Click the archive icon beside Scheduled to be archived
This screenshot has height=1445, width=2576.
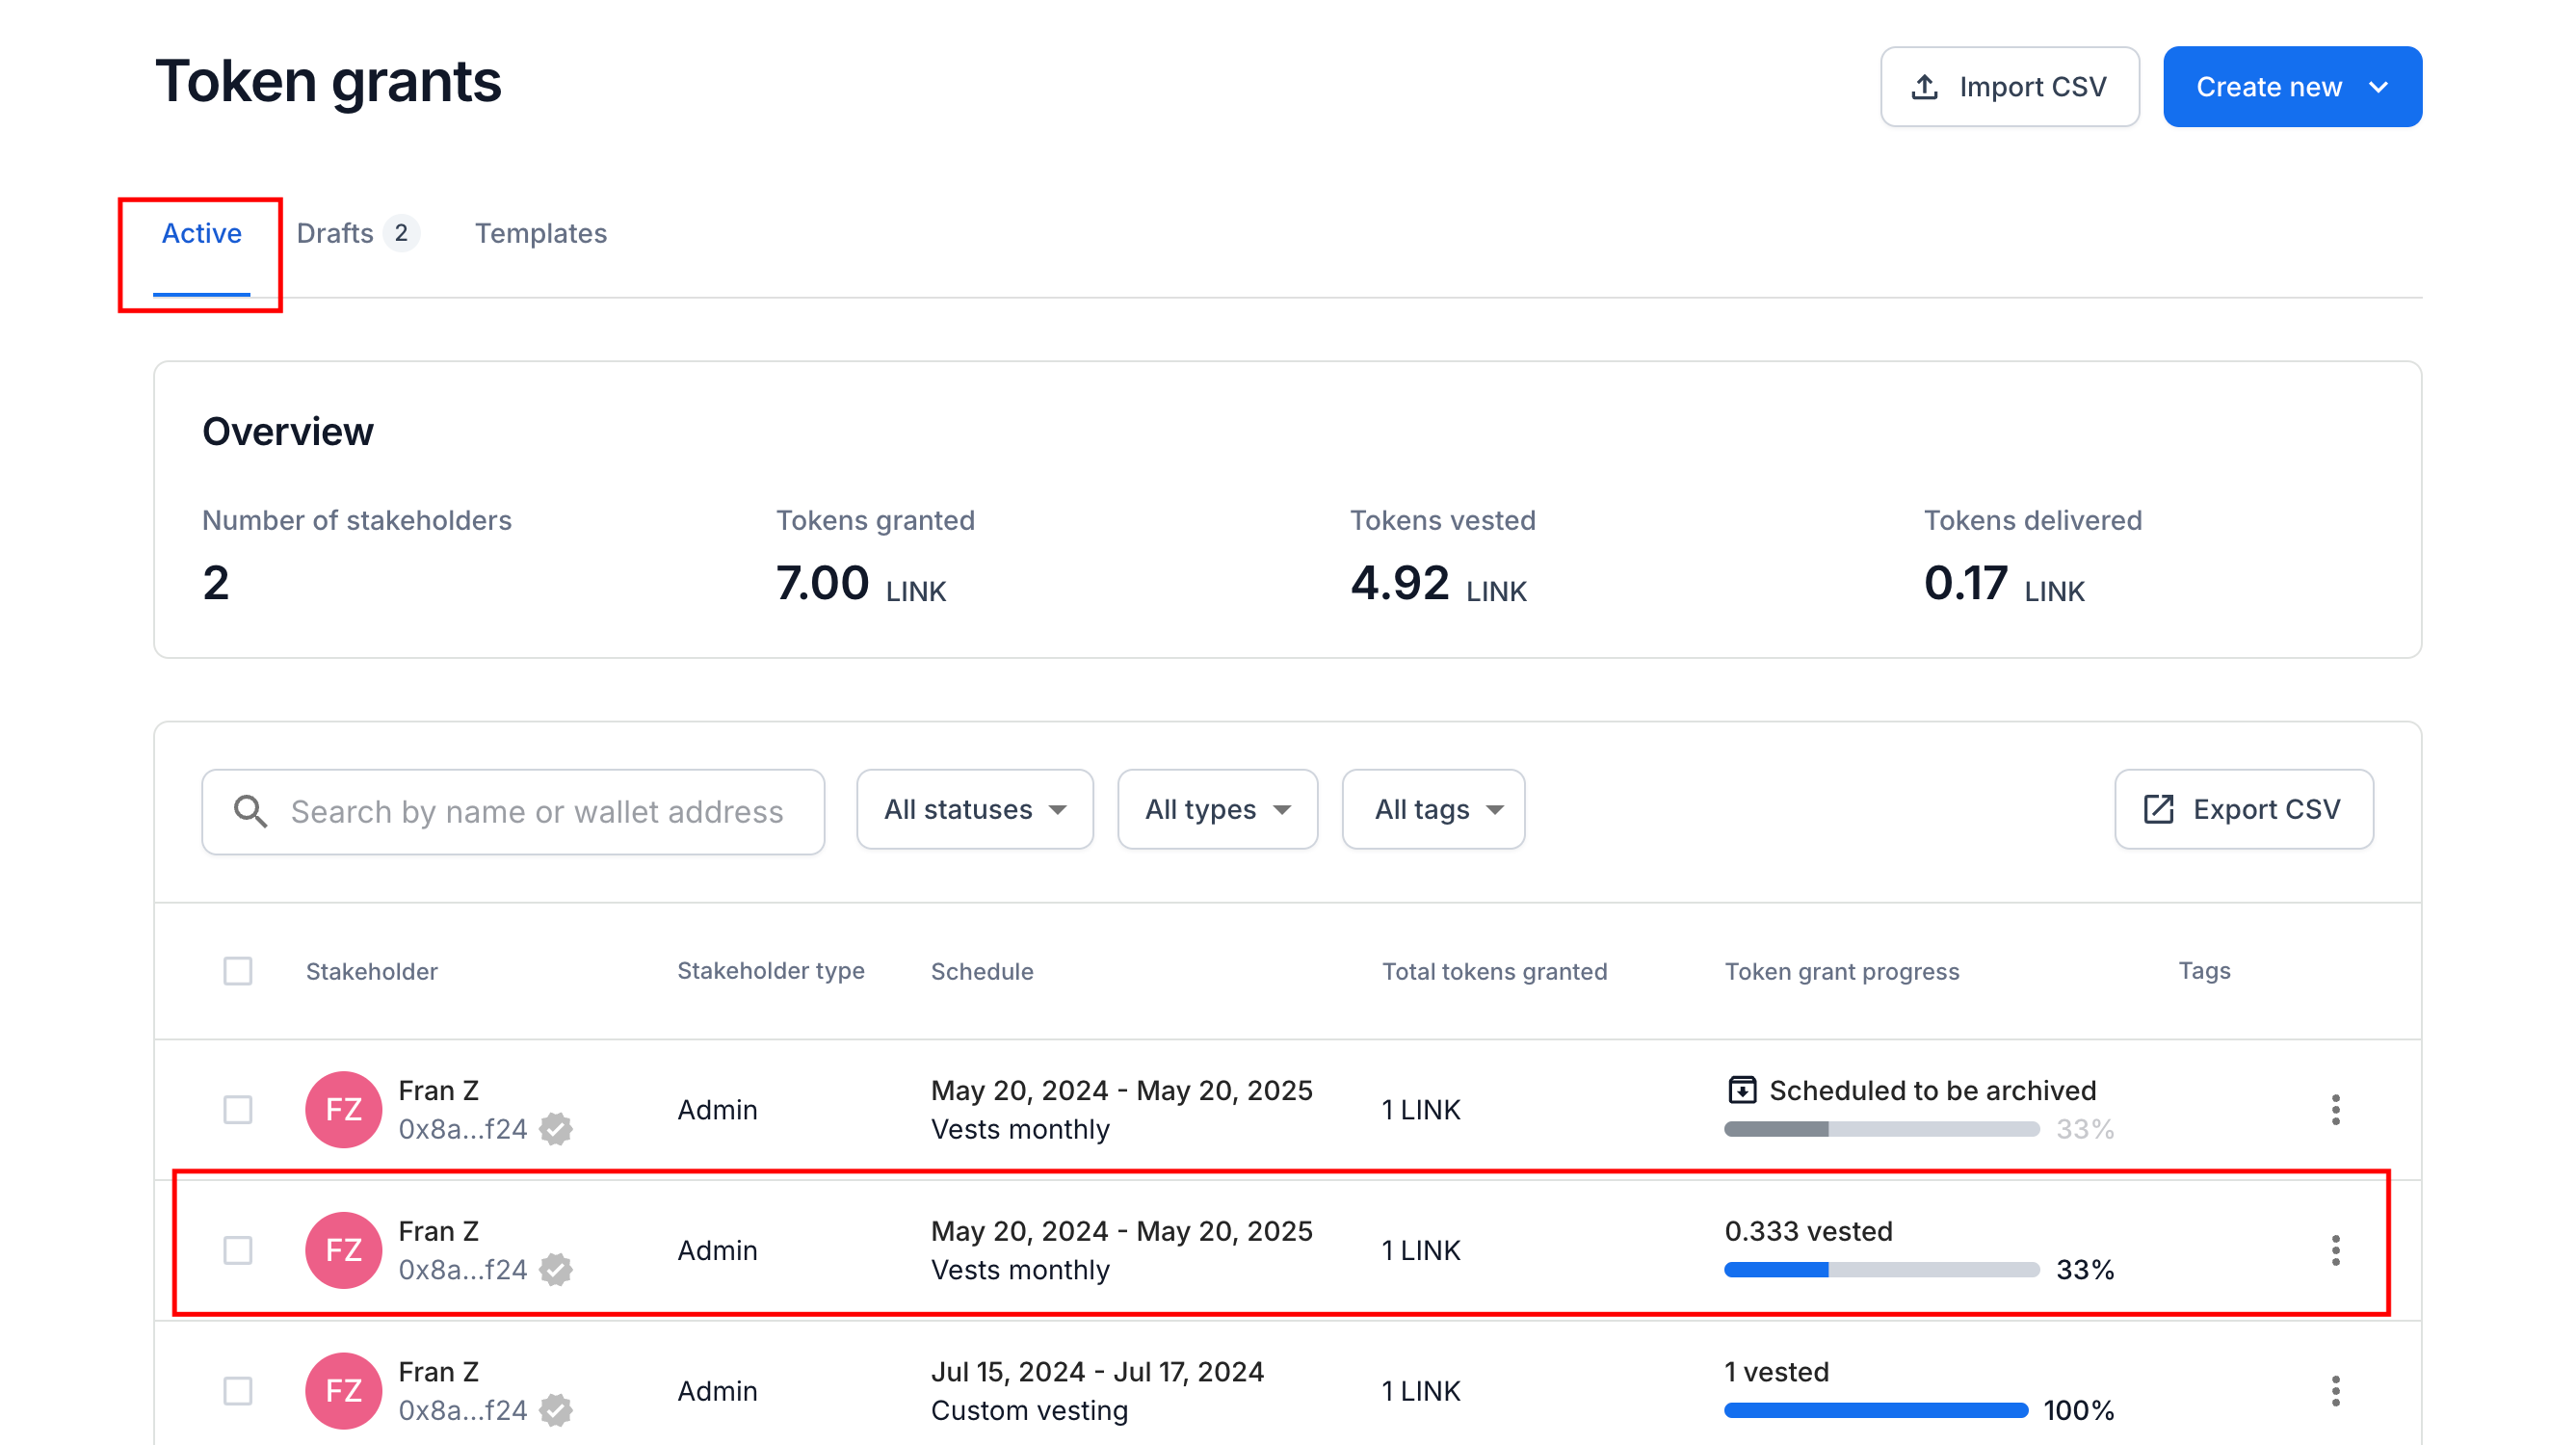[x=1742, y=1089]
